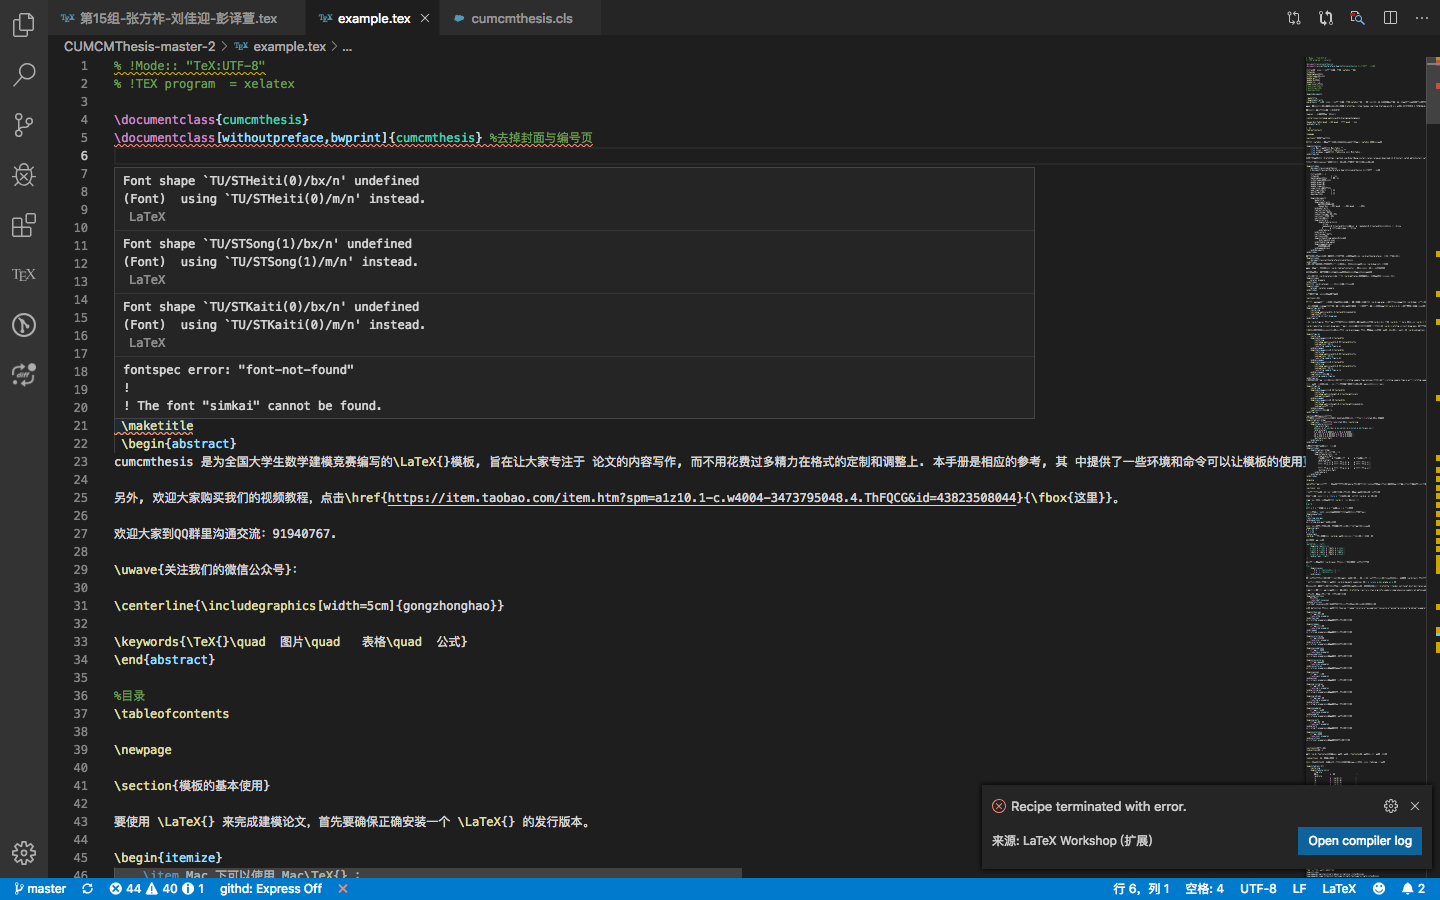
Task: Click the \section{模板的基本使用} line
Action: point(192,786)
